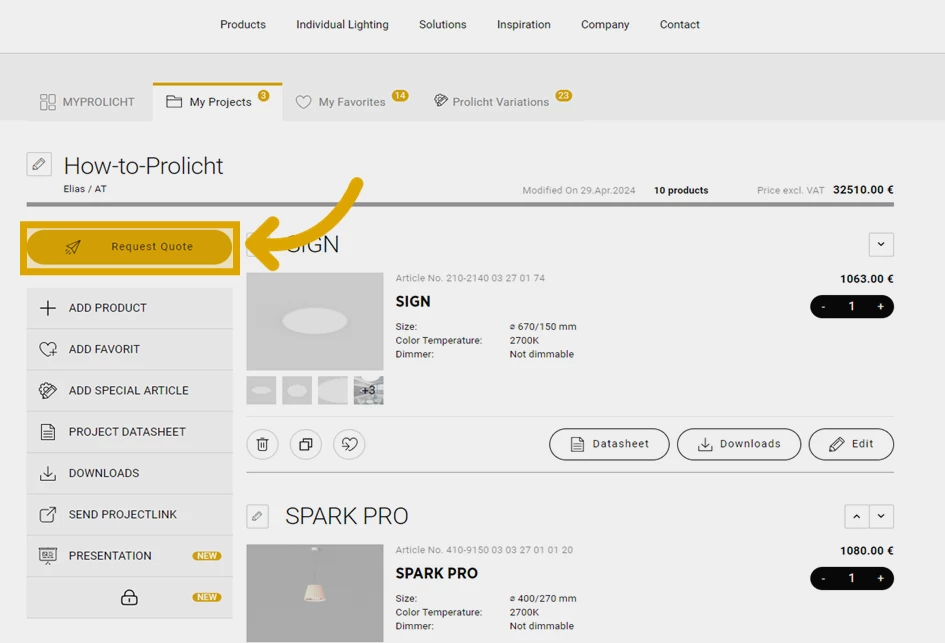Click the +3 more images thumbnail
945x643 pixels.
[x=368, y=390]
